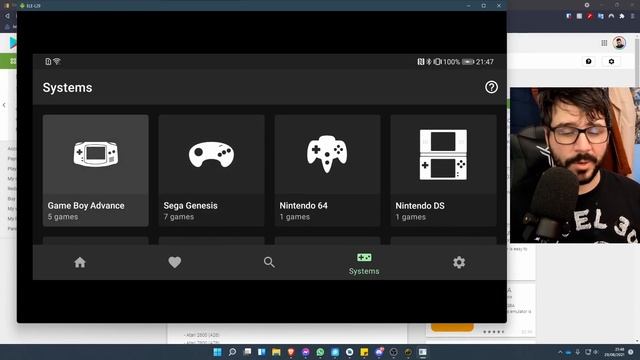Image resolution: width=640 pixels, height=360 pixels.
Task: Show hidden system tray icons
Action: [560, 352]
